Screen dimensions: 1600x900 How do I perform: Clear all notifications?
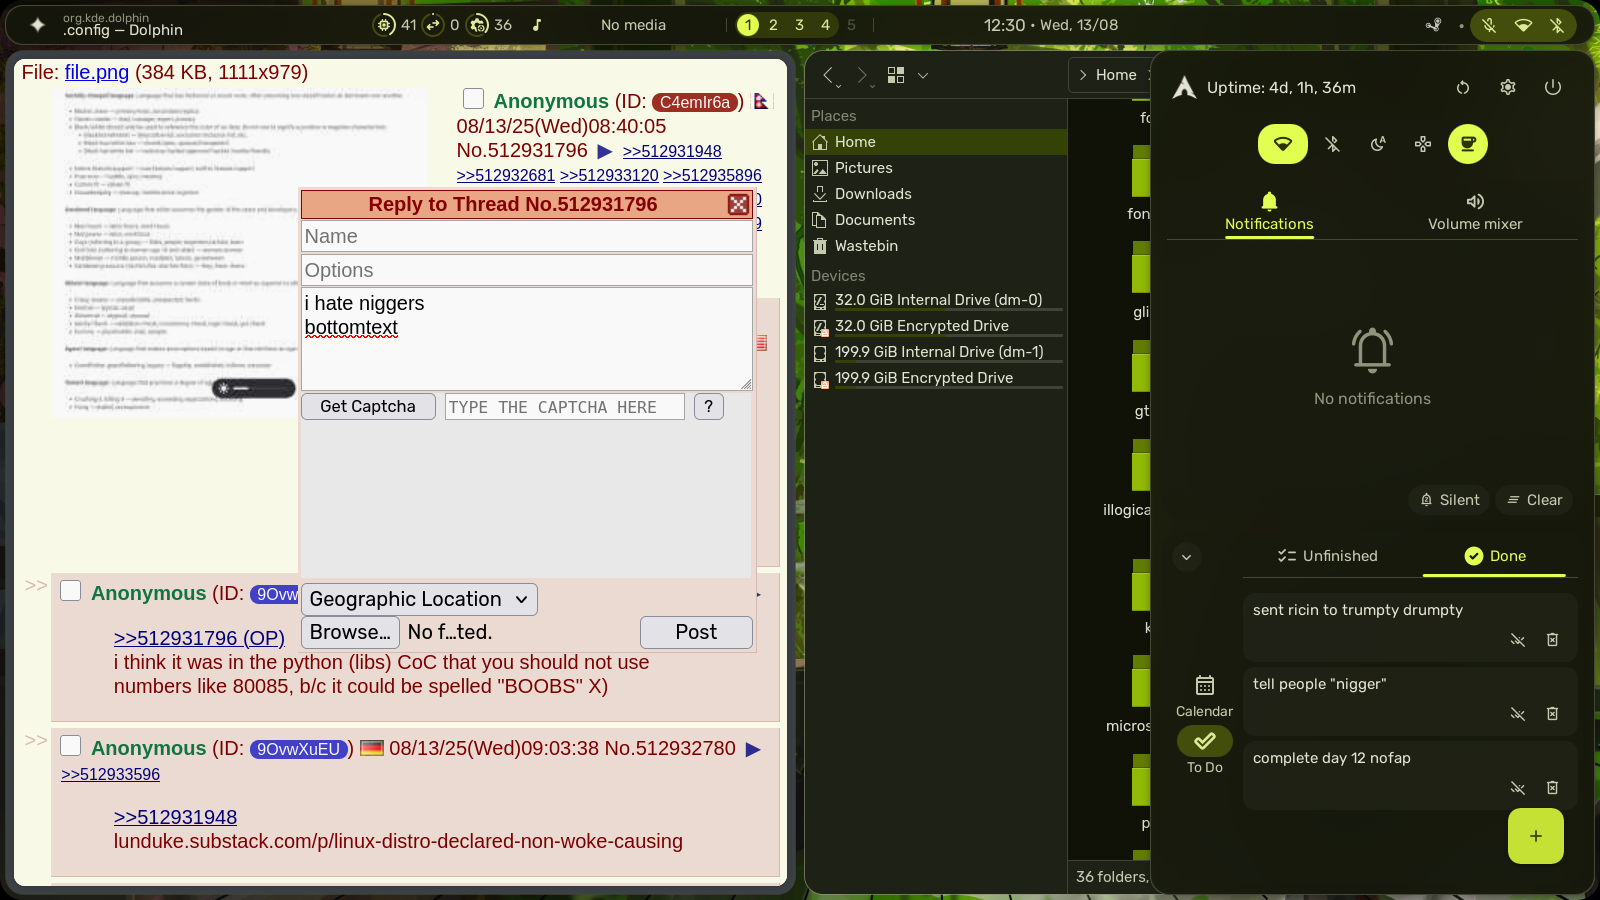1534,500
